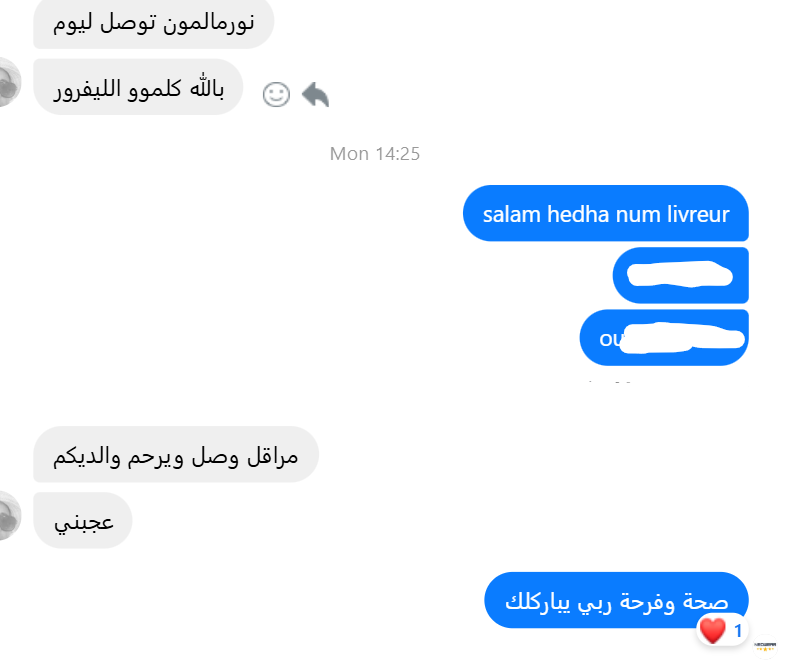
Task: Click the Mon 14:25 timestamp
Action: [x=374, y=154]
